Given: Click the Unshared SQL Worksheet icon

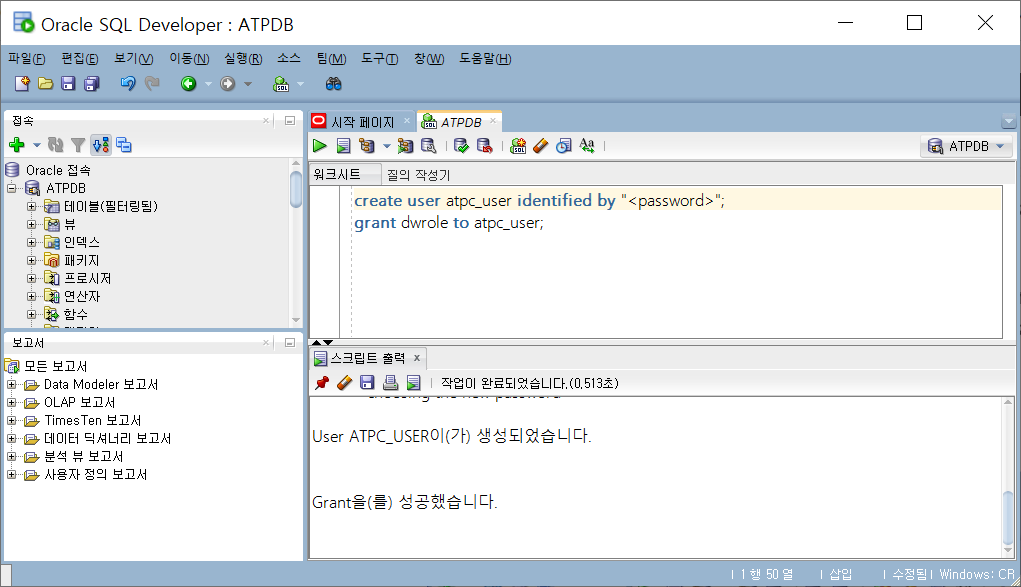Looking at the screenshot, I should [x=518, y=146].
